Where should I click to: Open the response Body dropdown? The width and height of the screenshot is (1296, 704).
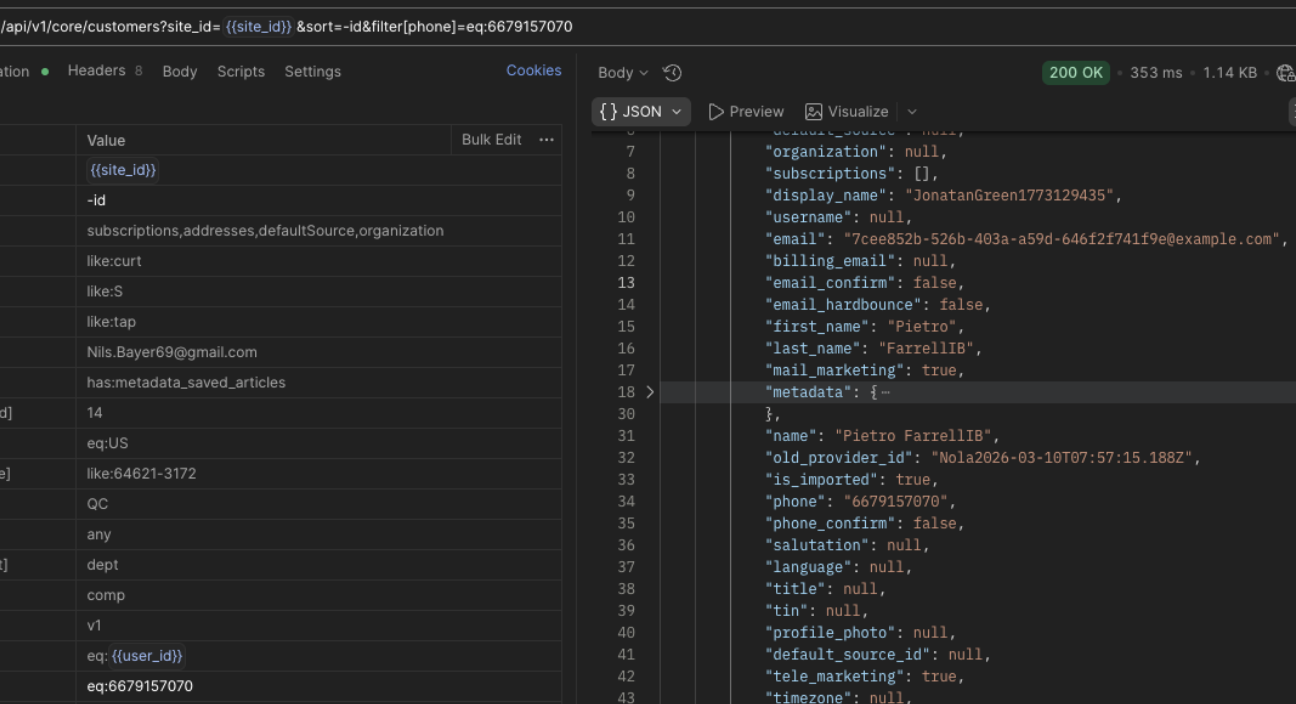(x=623, y=73)
